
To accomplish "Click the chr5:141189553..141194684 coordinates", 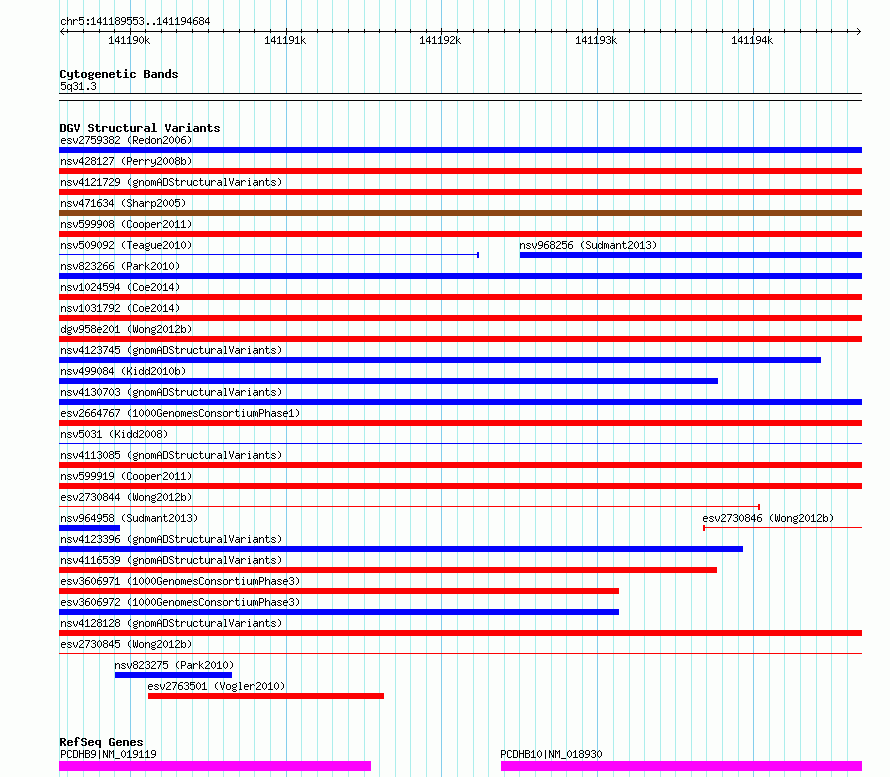I will point(135,21).
